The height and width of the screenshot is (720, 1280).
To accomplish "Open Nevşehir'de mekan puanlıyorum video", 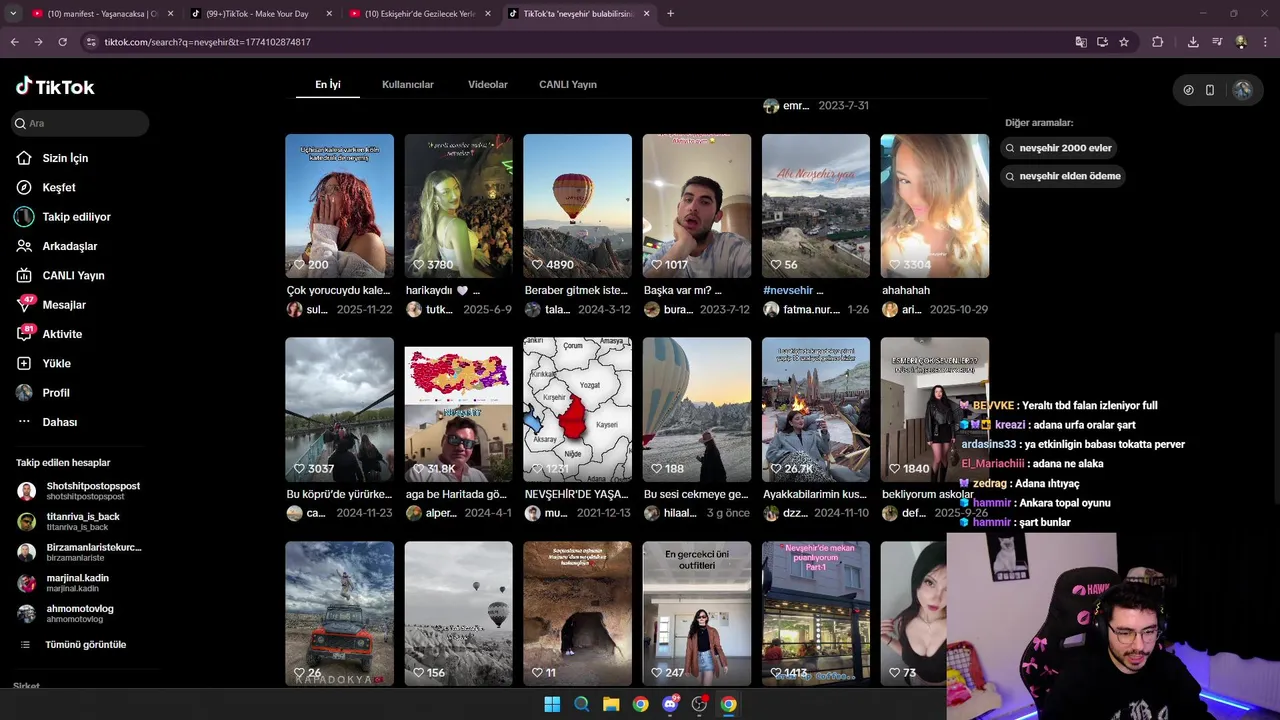I will tap(815, 613).
